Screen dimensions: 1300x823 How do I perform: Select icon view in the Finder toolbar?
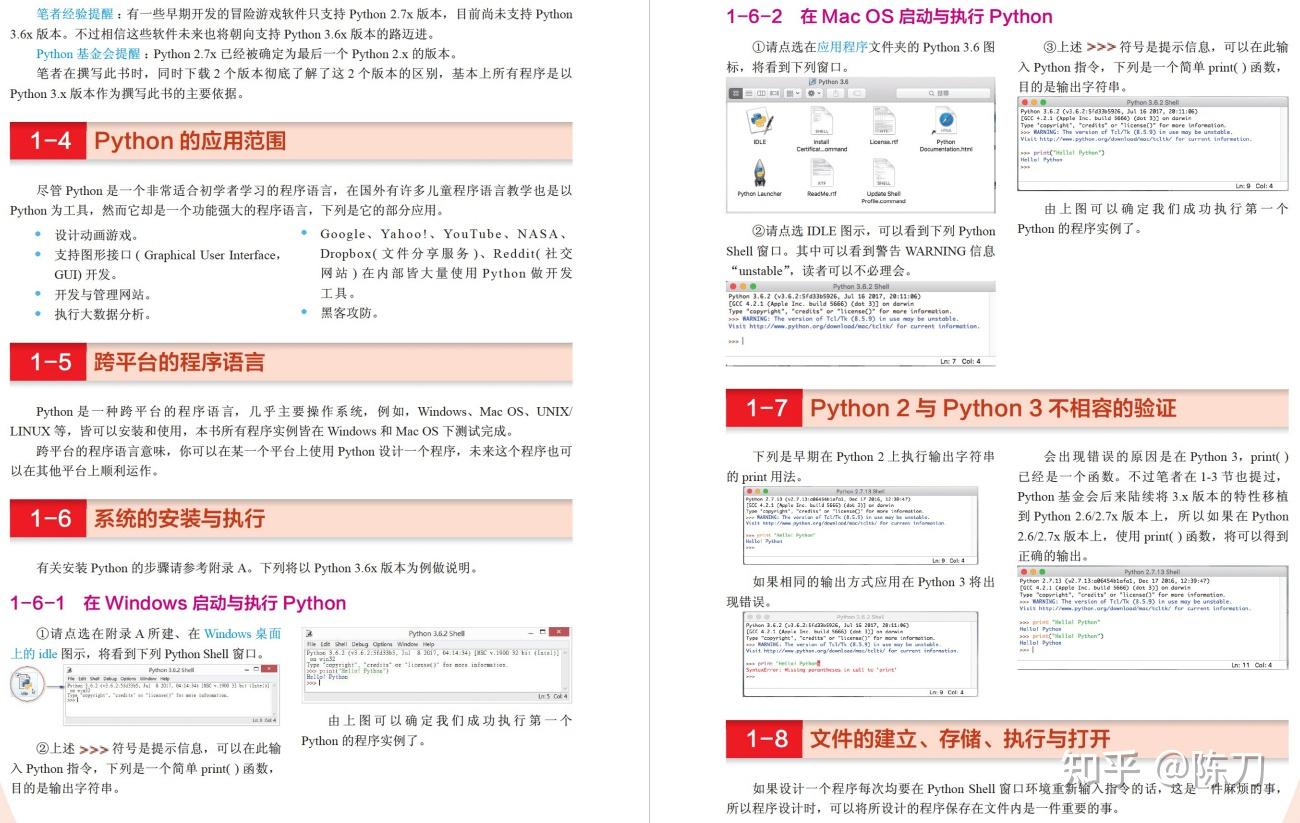tap(735, 93)
